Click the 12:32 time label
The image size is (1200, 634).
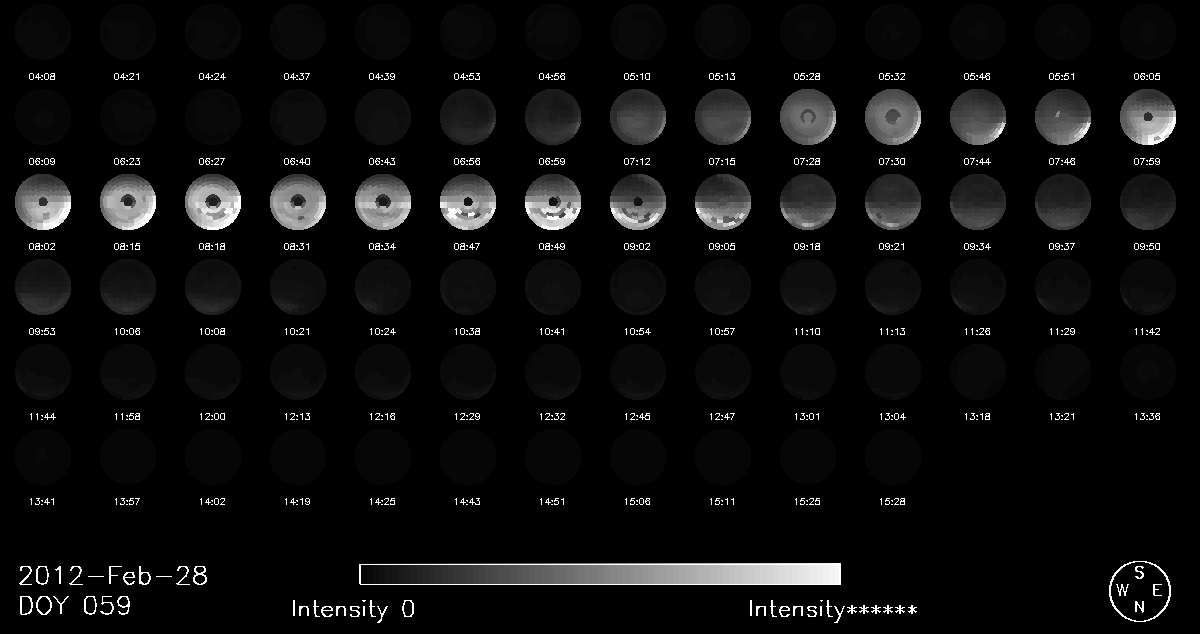pos(553,416)
